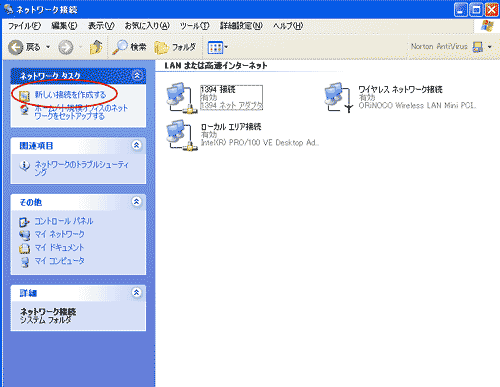Click the My Documents folder icon
This screenshot has width=500, height=387.
coord(24,249)
